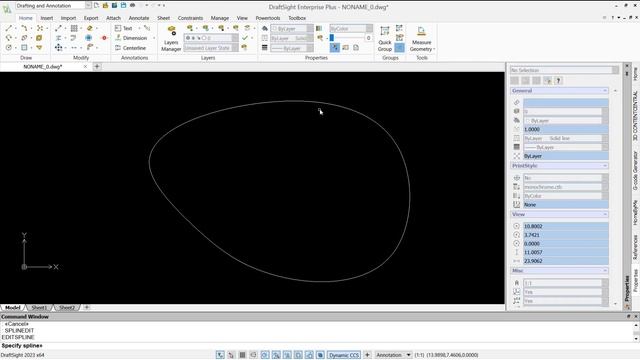Open the ByLayer line color dropdown

(292, 29)
